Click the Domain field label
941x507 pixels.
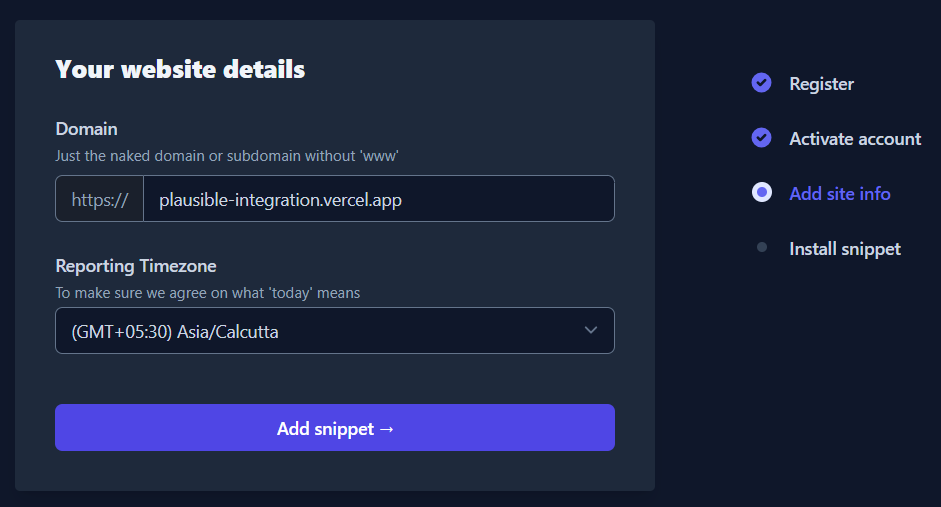click(x=86, y=129)
